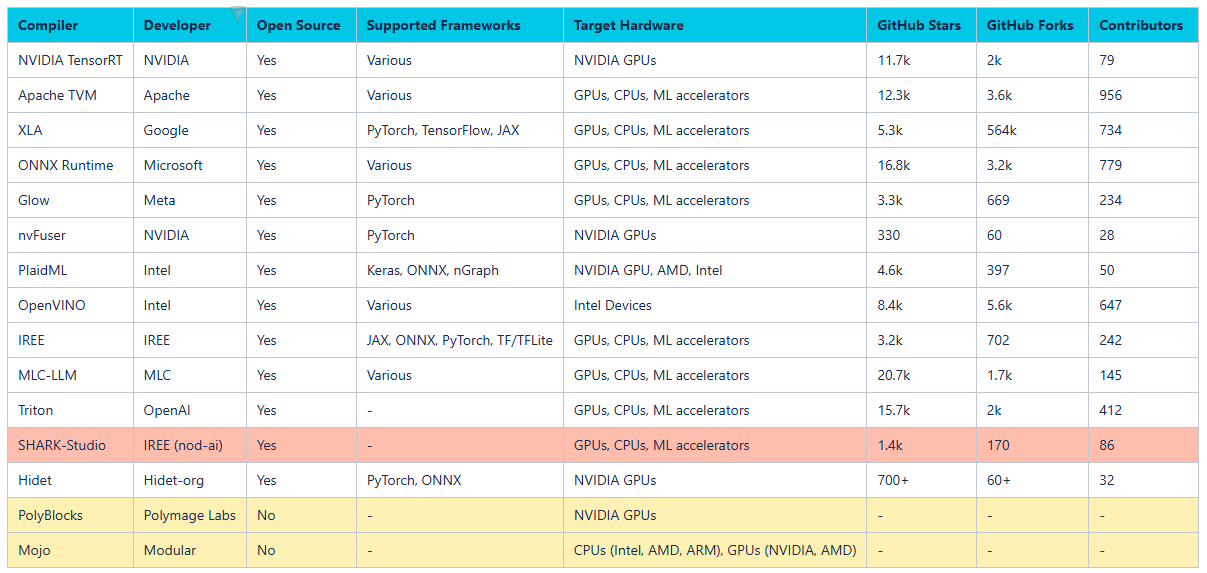Click the Intel Devices hardware cell
Image resolution: width=1207 pixels, height=573 pixels.
tap(715, 305)
